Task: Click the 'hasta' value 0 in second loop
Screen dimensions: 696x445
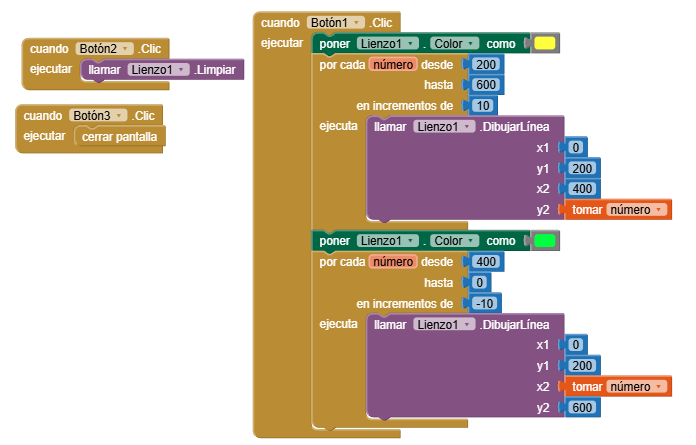Action: (480, 283)
